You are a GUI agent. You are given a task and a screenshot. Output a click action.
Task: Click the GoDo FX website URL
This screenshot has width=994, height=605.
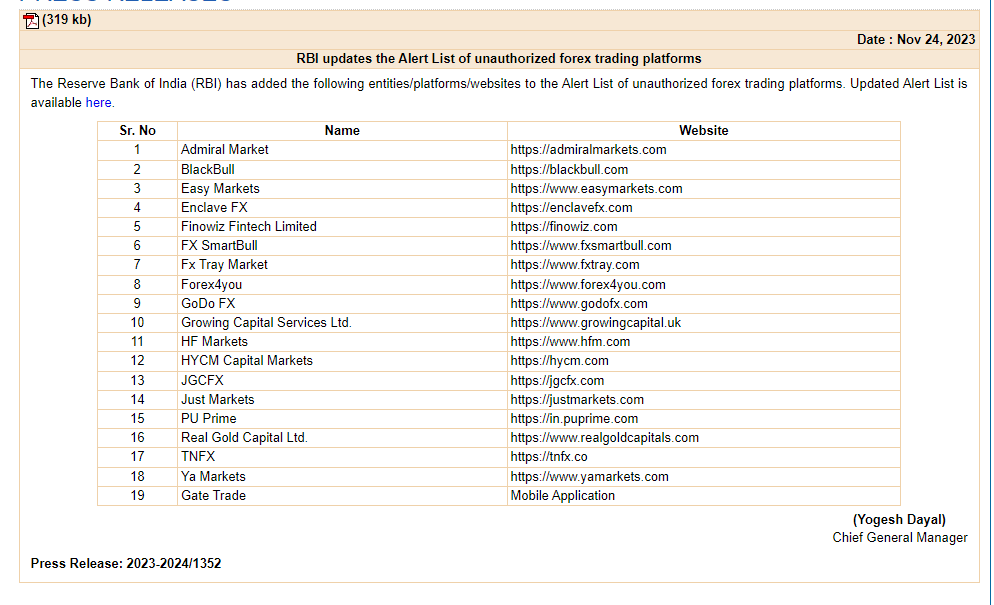coord(581,303)
